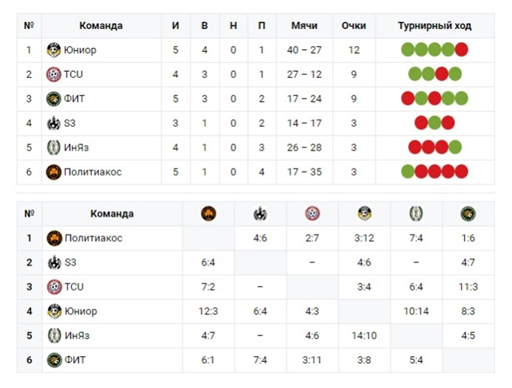Click the ФИТ logo in cross-table header
The height and width of the screenshot is (388, 512).
(x=468, y=214)
